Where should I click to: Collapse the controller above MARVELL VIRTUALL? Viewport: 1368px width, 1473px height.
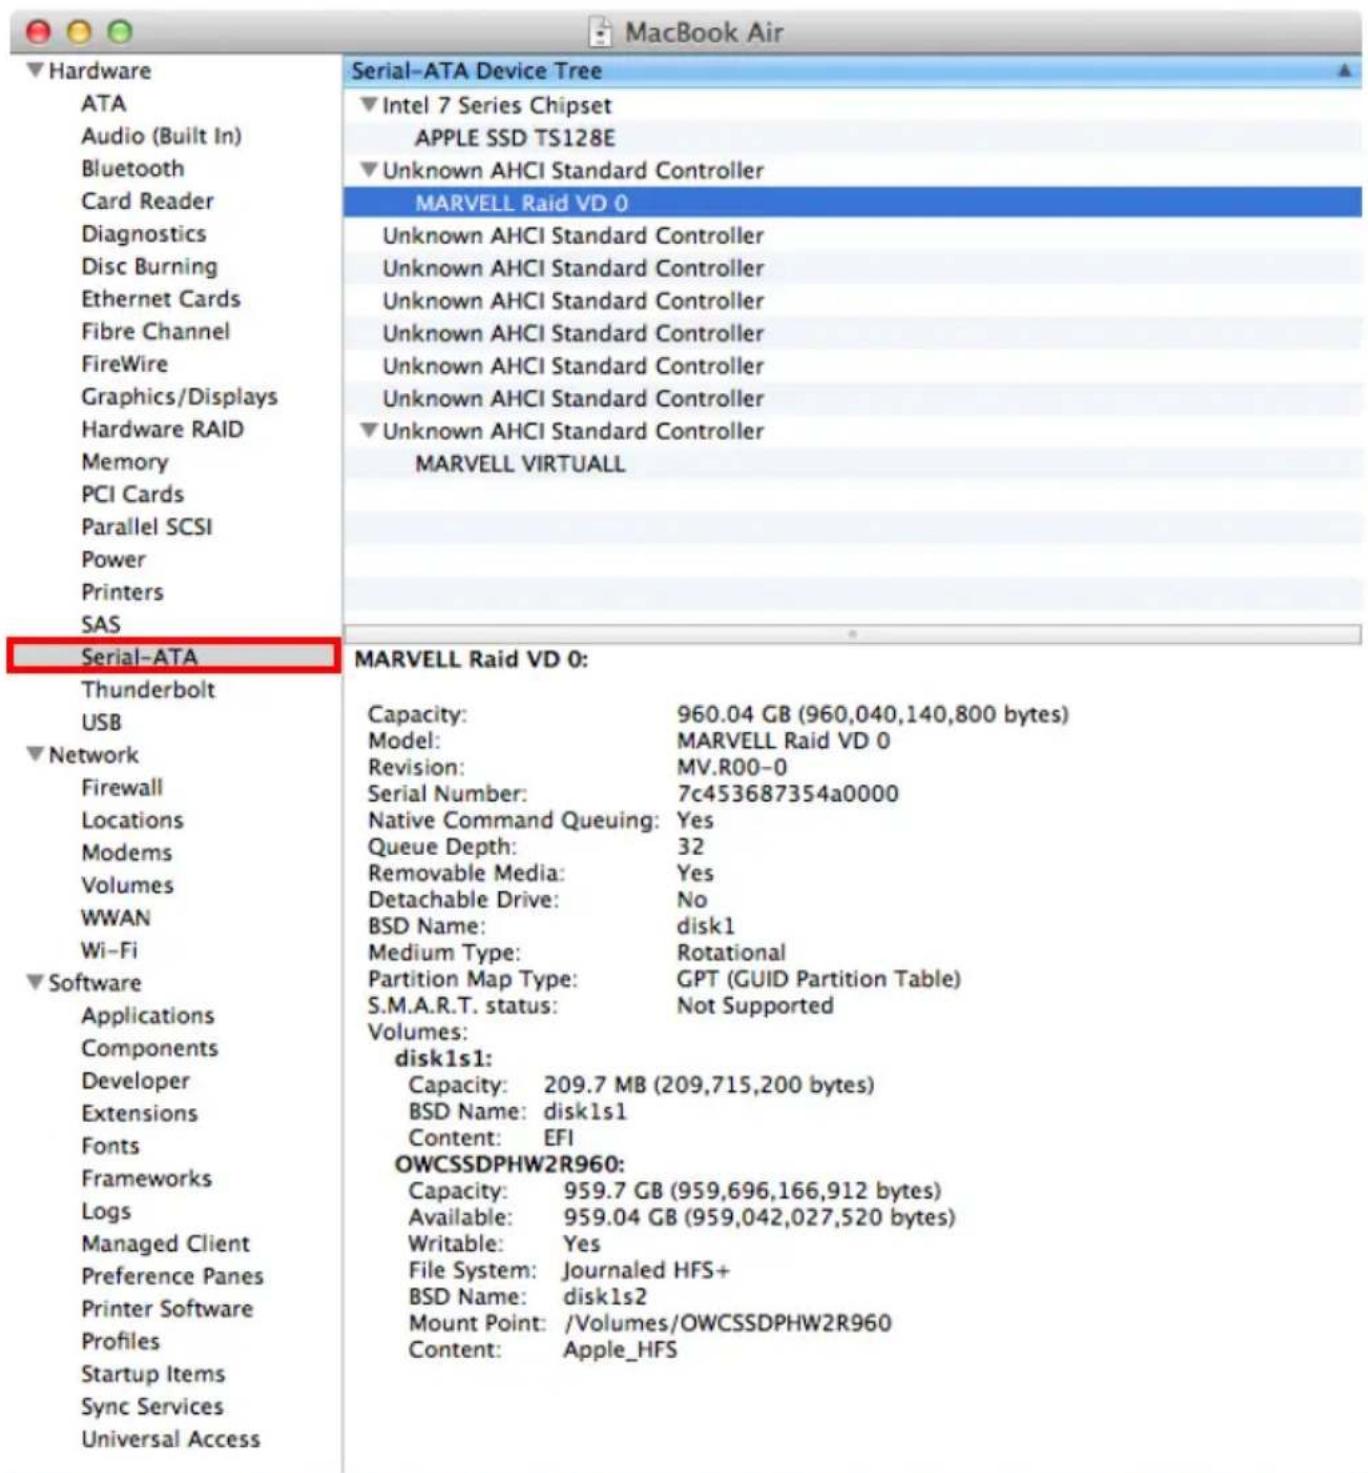[369, 431]
